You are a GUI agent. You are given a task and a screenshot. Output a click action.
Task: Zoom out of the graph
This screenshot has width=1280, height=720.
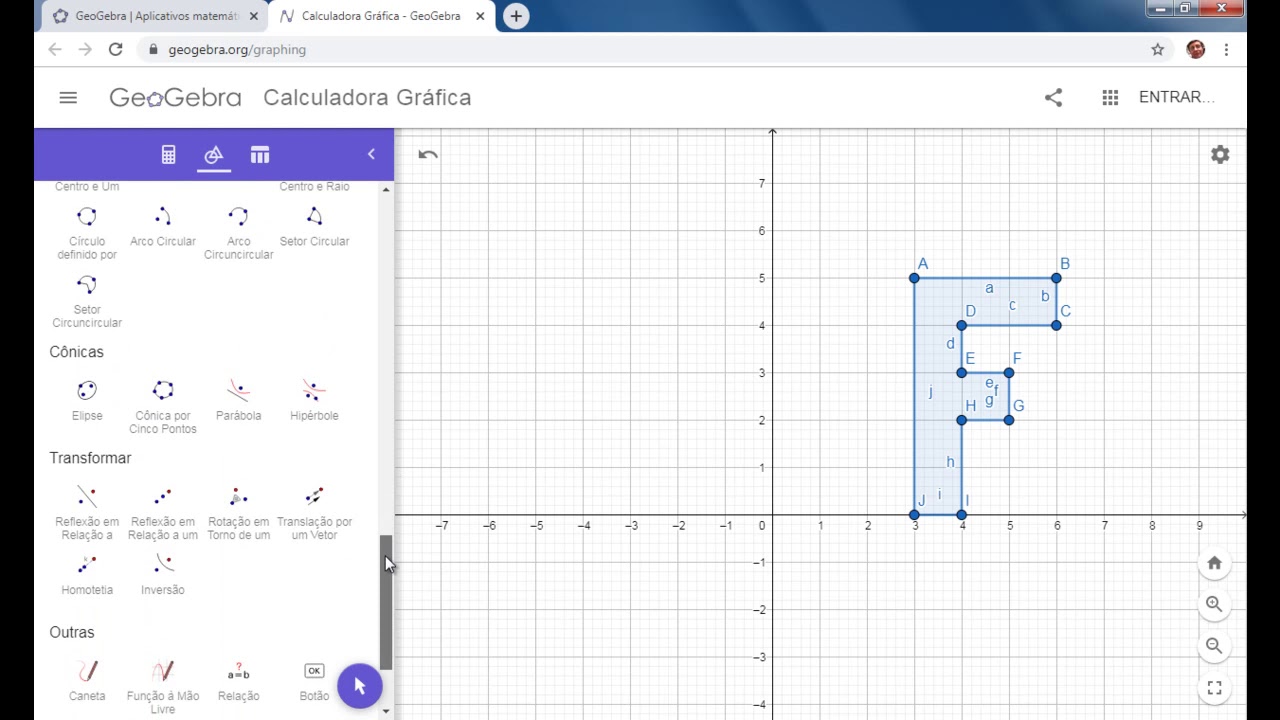pyautogui.click(x=1214, y=646)
